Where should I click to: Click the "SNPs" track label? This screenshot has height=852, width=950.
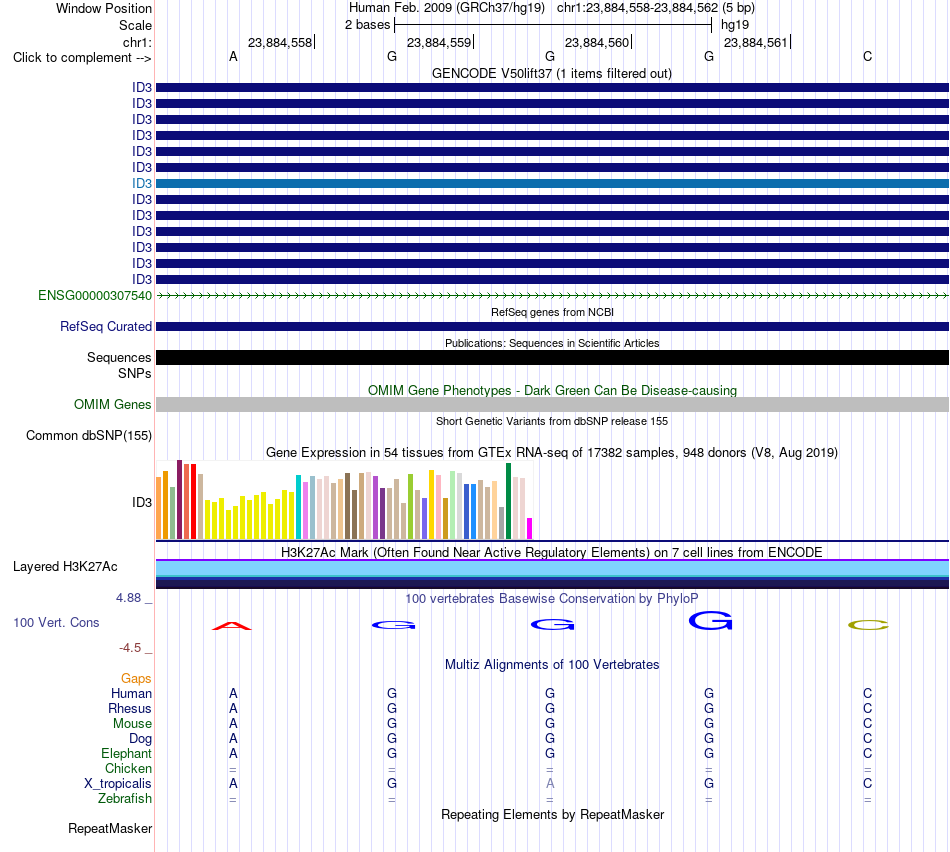(x=135, y=373)
